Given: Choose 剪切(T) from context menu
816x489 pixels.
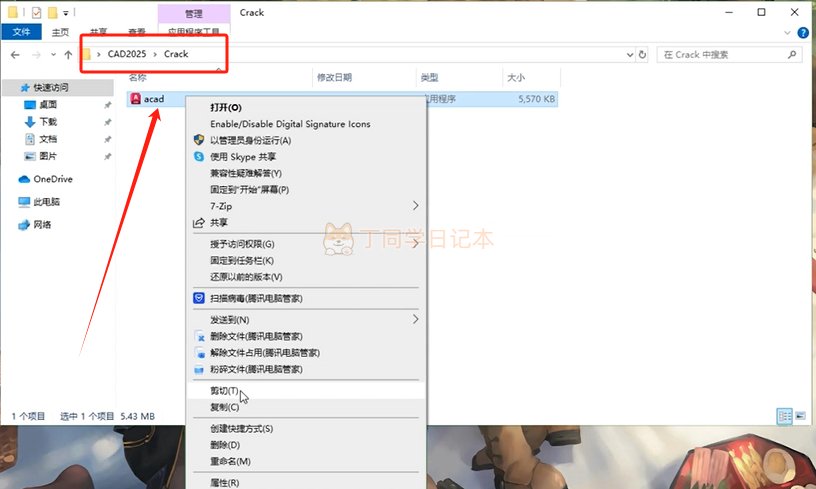Looking at the screenshot, I should point(307,390).
